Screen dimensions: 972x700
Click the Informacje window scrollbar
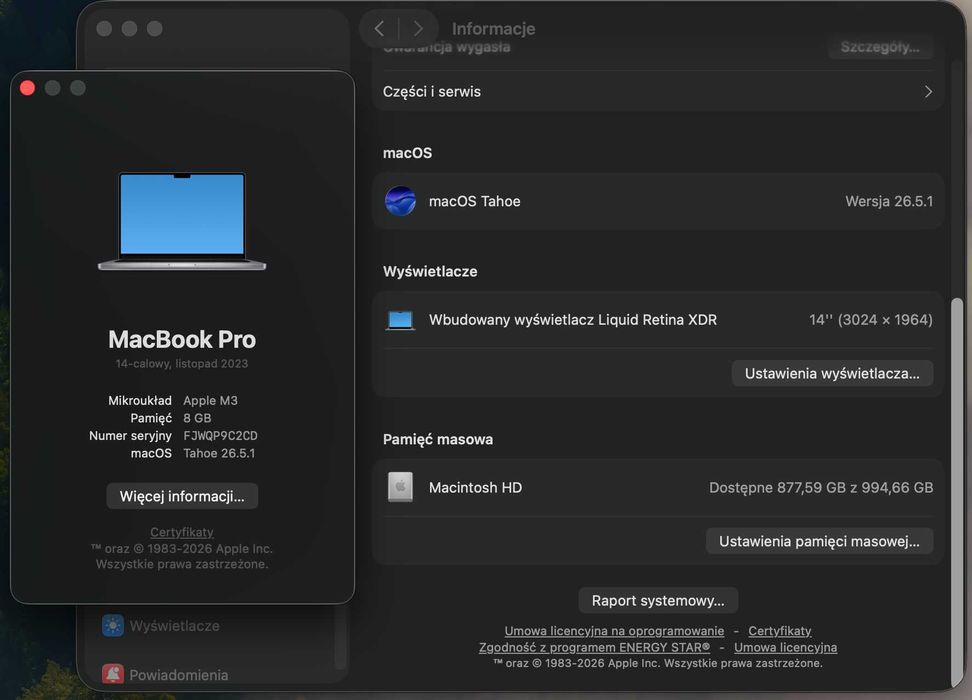(x=957, y=492)
